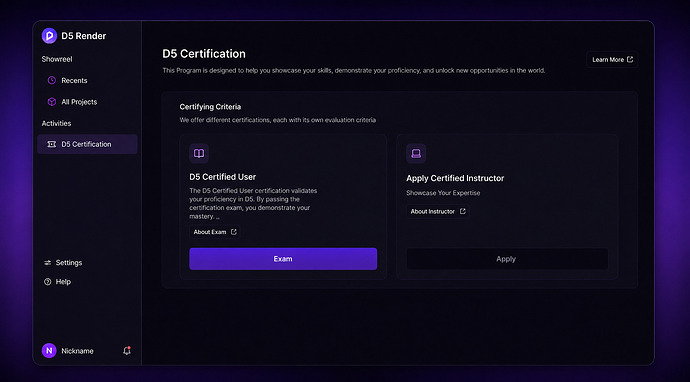
Task: Click the D5 Render logo icon
Action: coord(49,36)
